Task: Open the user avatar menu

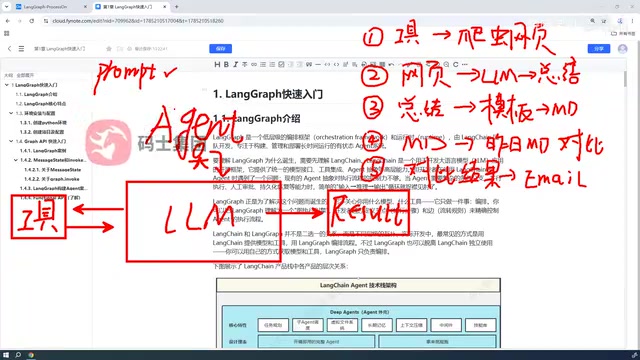Action: click(x=622, y=49)
